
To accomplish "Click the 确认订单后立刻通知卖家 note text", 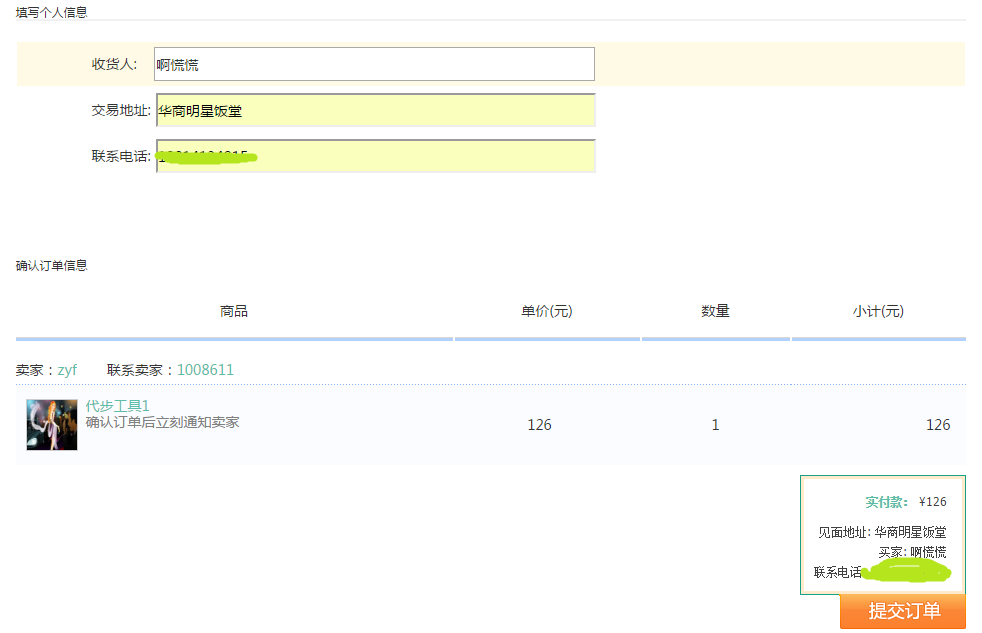I will pos(162,423).
